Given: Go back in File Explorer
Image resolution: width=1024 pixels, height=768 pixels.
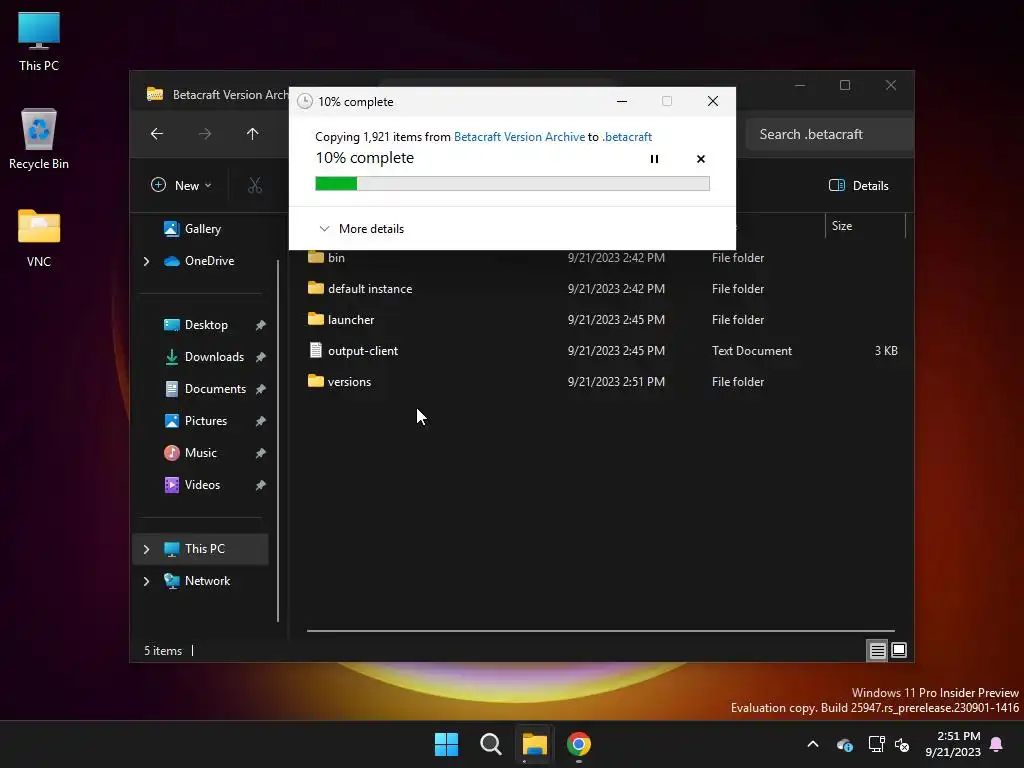Looking at the screenshot, I should [x=157, y=134].
